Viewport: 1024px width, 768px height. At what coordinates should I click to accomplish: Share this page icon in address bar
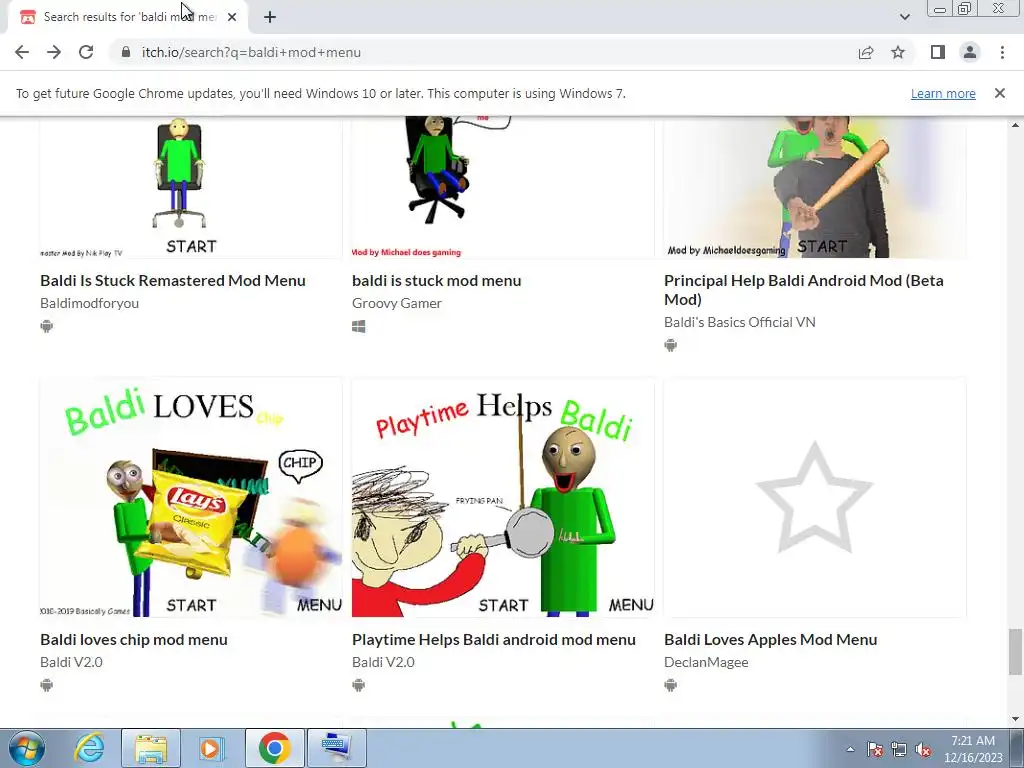coord(866,52)
